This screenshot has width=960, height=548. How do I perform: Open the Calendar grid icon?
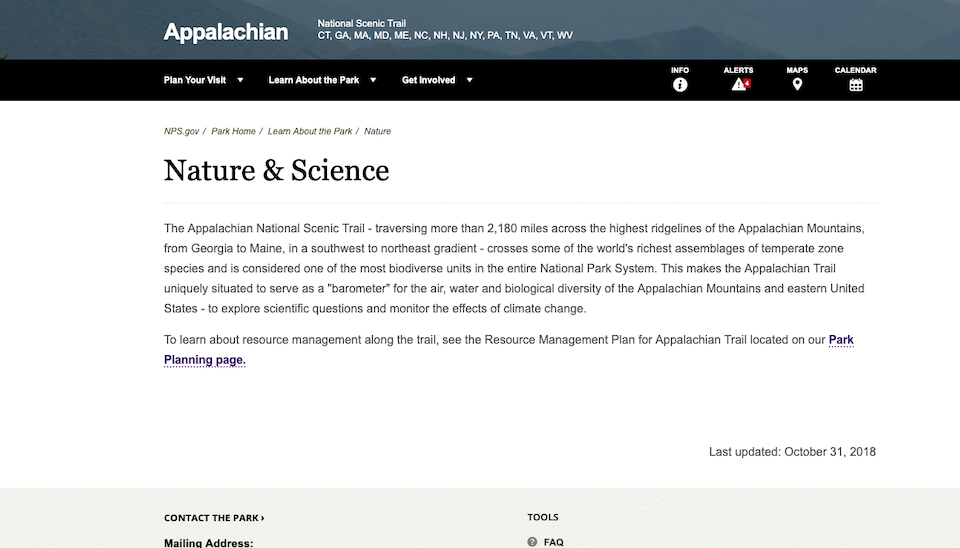coord(855,85)
